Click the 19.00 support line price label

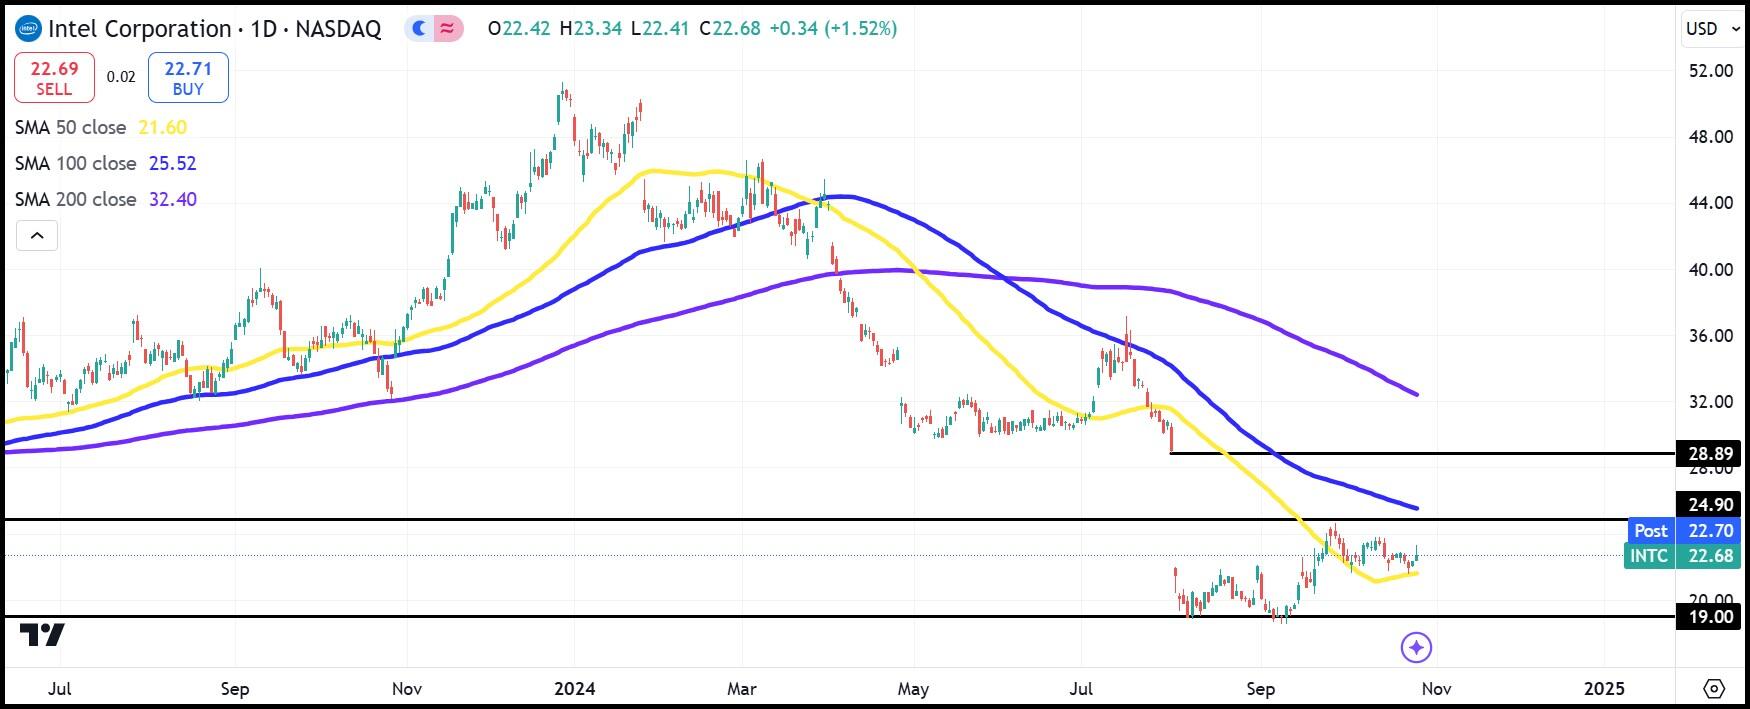1710,617
